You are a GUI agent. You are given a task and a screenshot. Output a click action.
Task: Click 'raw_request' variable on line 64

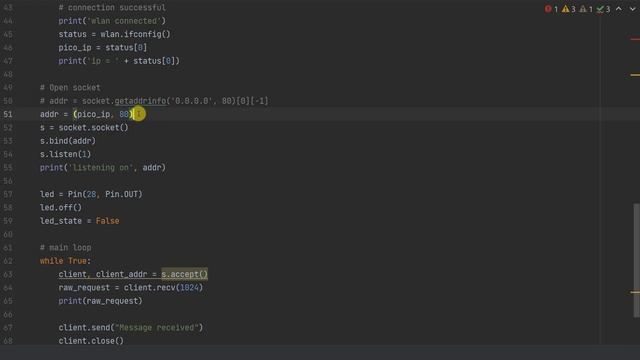(84, 288)
